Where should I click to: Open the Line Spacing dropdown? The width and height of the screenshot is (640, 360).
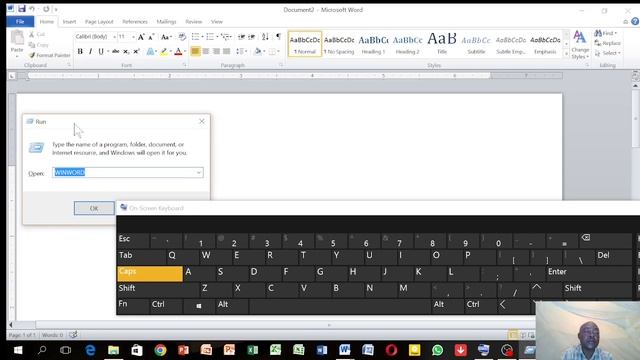[241, 51]
